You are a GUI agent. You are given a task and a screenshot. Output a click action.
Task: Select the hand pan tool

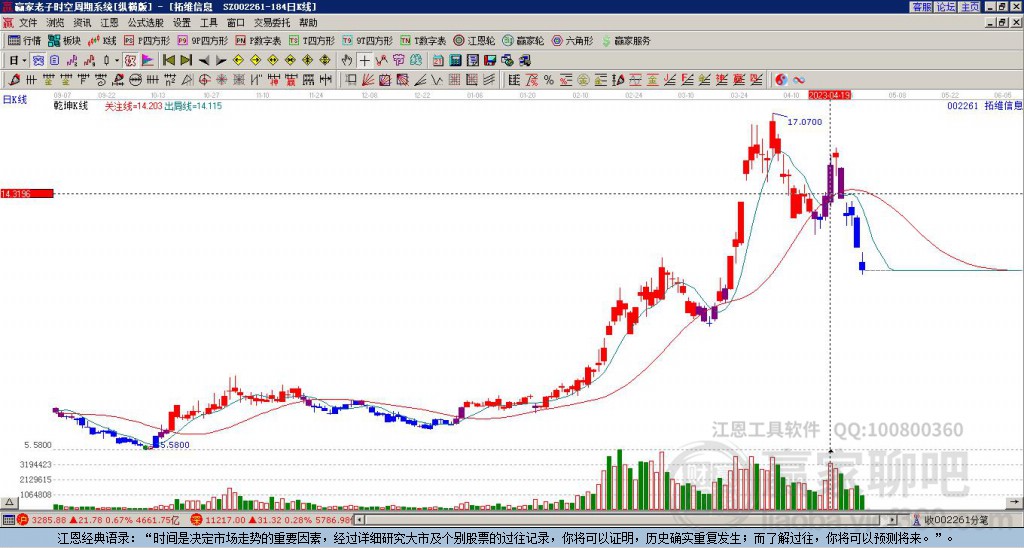pos(347,61)
